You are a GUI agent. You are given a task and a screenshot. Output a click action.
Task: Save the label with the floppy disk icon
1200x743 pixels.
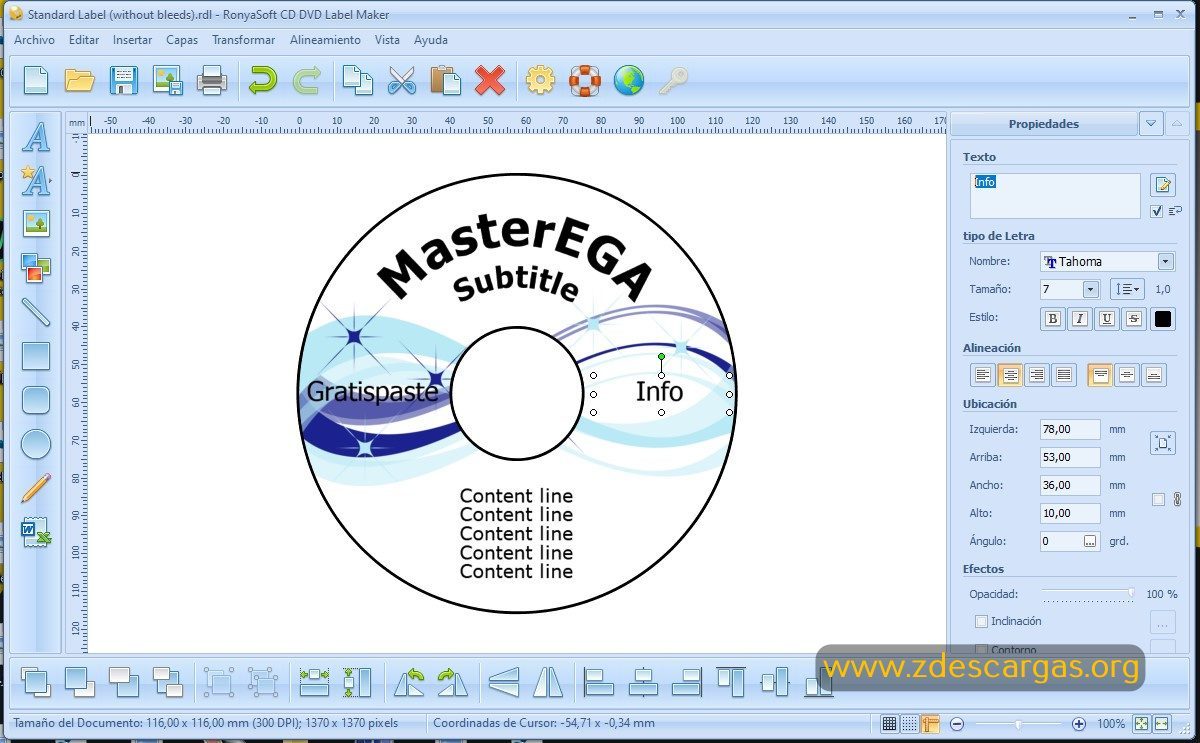[123, 80]
